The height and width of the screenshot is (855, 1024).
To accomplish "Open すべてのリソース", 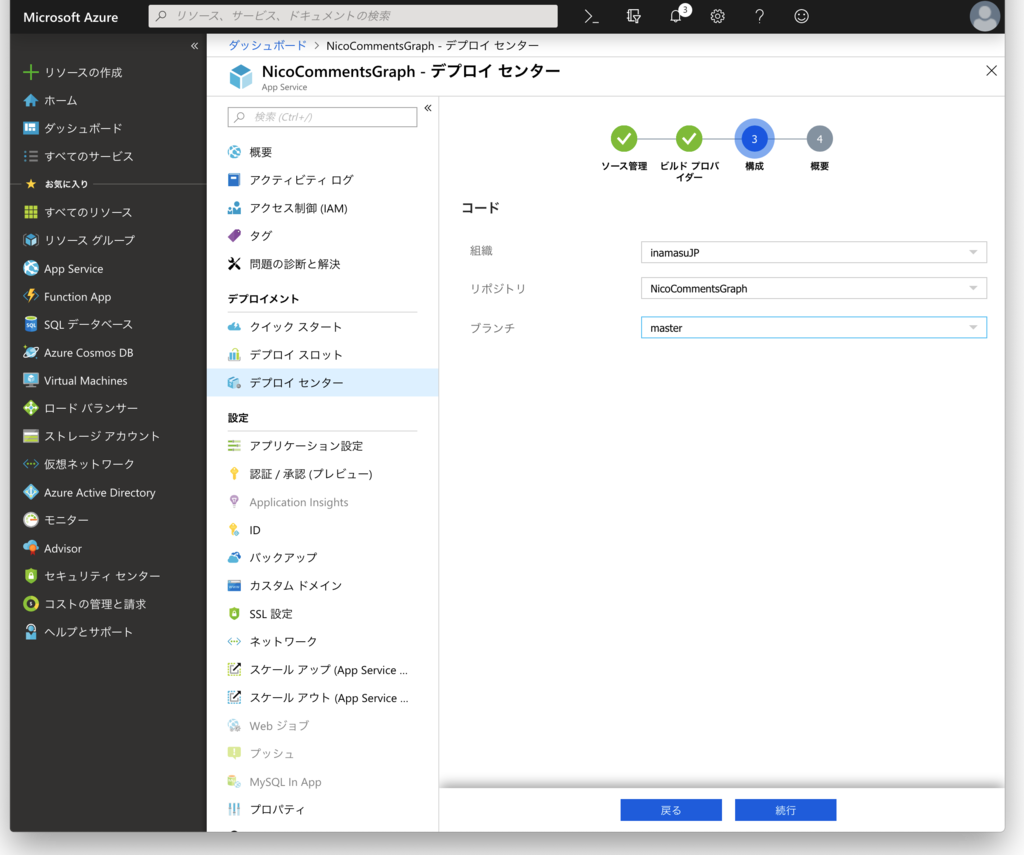I will click(88, 212).
